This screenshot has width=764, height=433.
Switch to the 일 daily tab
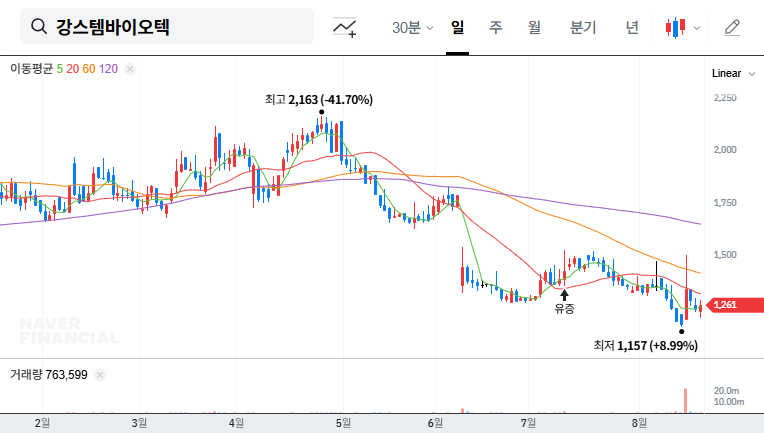[x=458, y=27]
